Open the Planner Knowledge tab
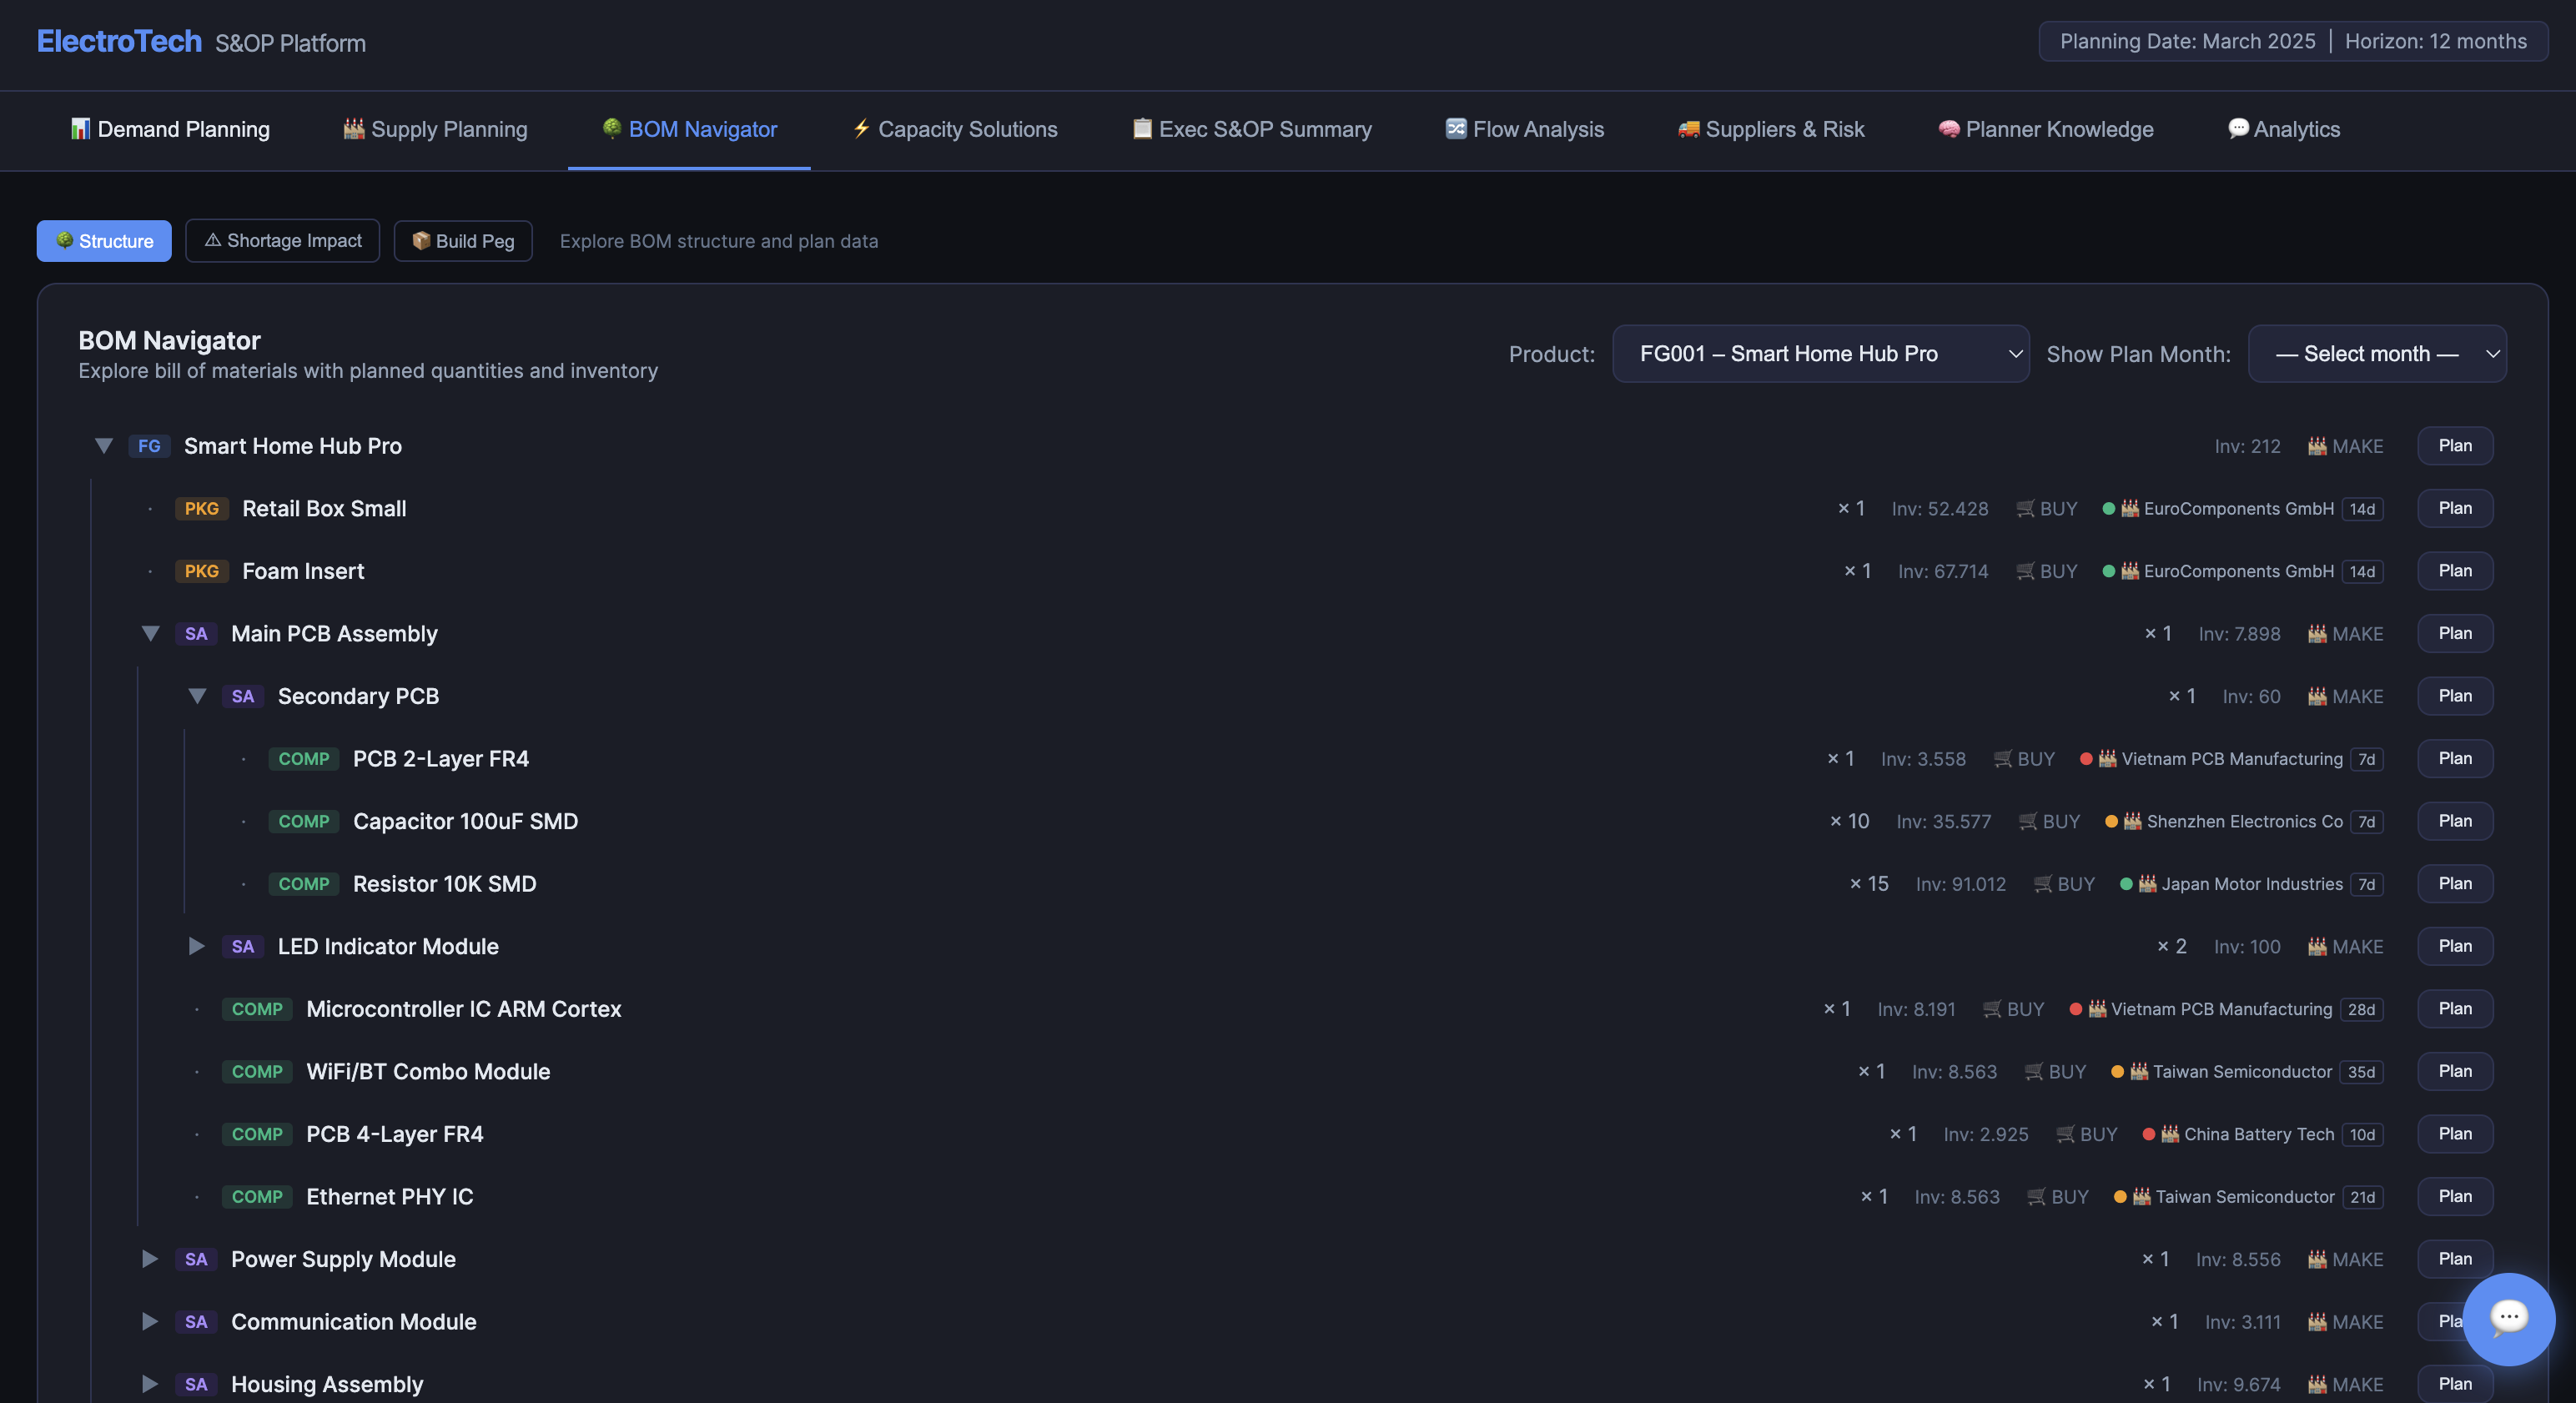 click(2046, 129)
